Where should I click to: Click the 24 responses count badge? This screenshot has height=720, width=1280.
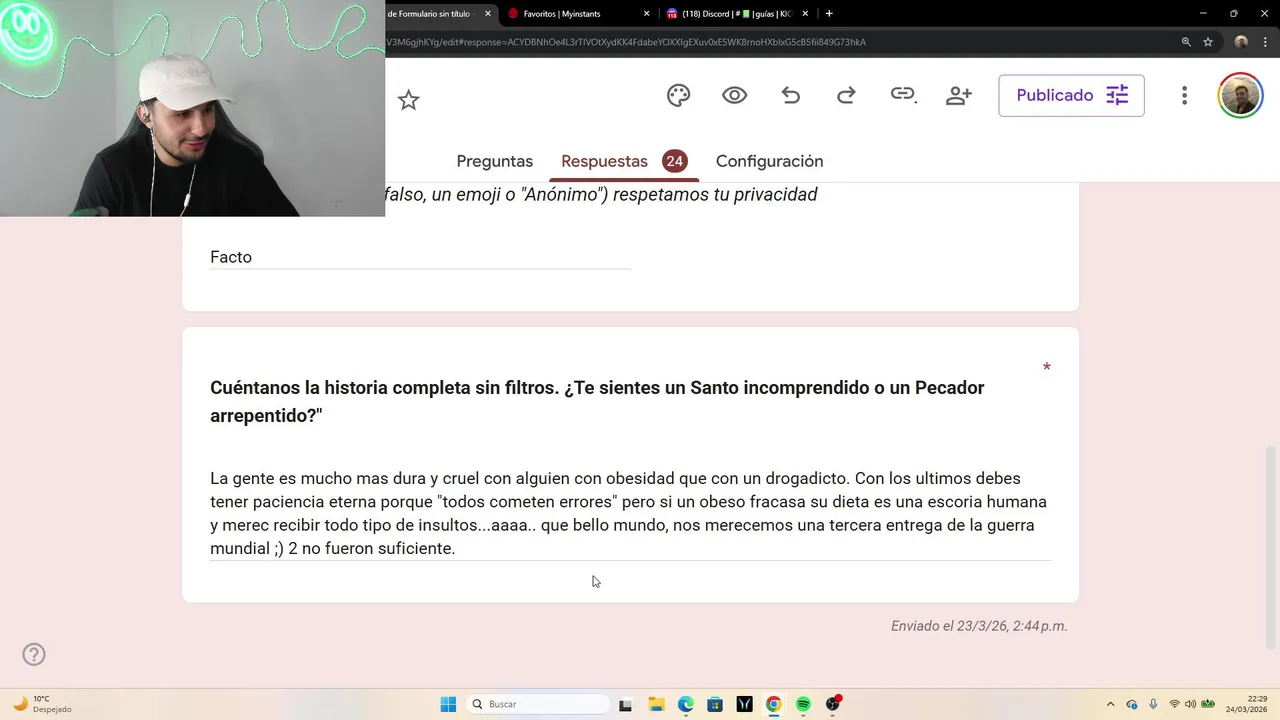(x=674, y=161)
